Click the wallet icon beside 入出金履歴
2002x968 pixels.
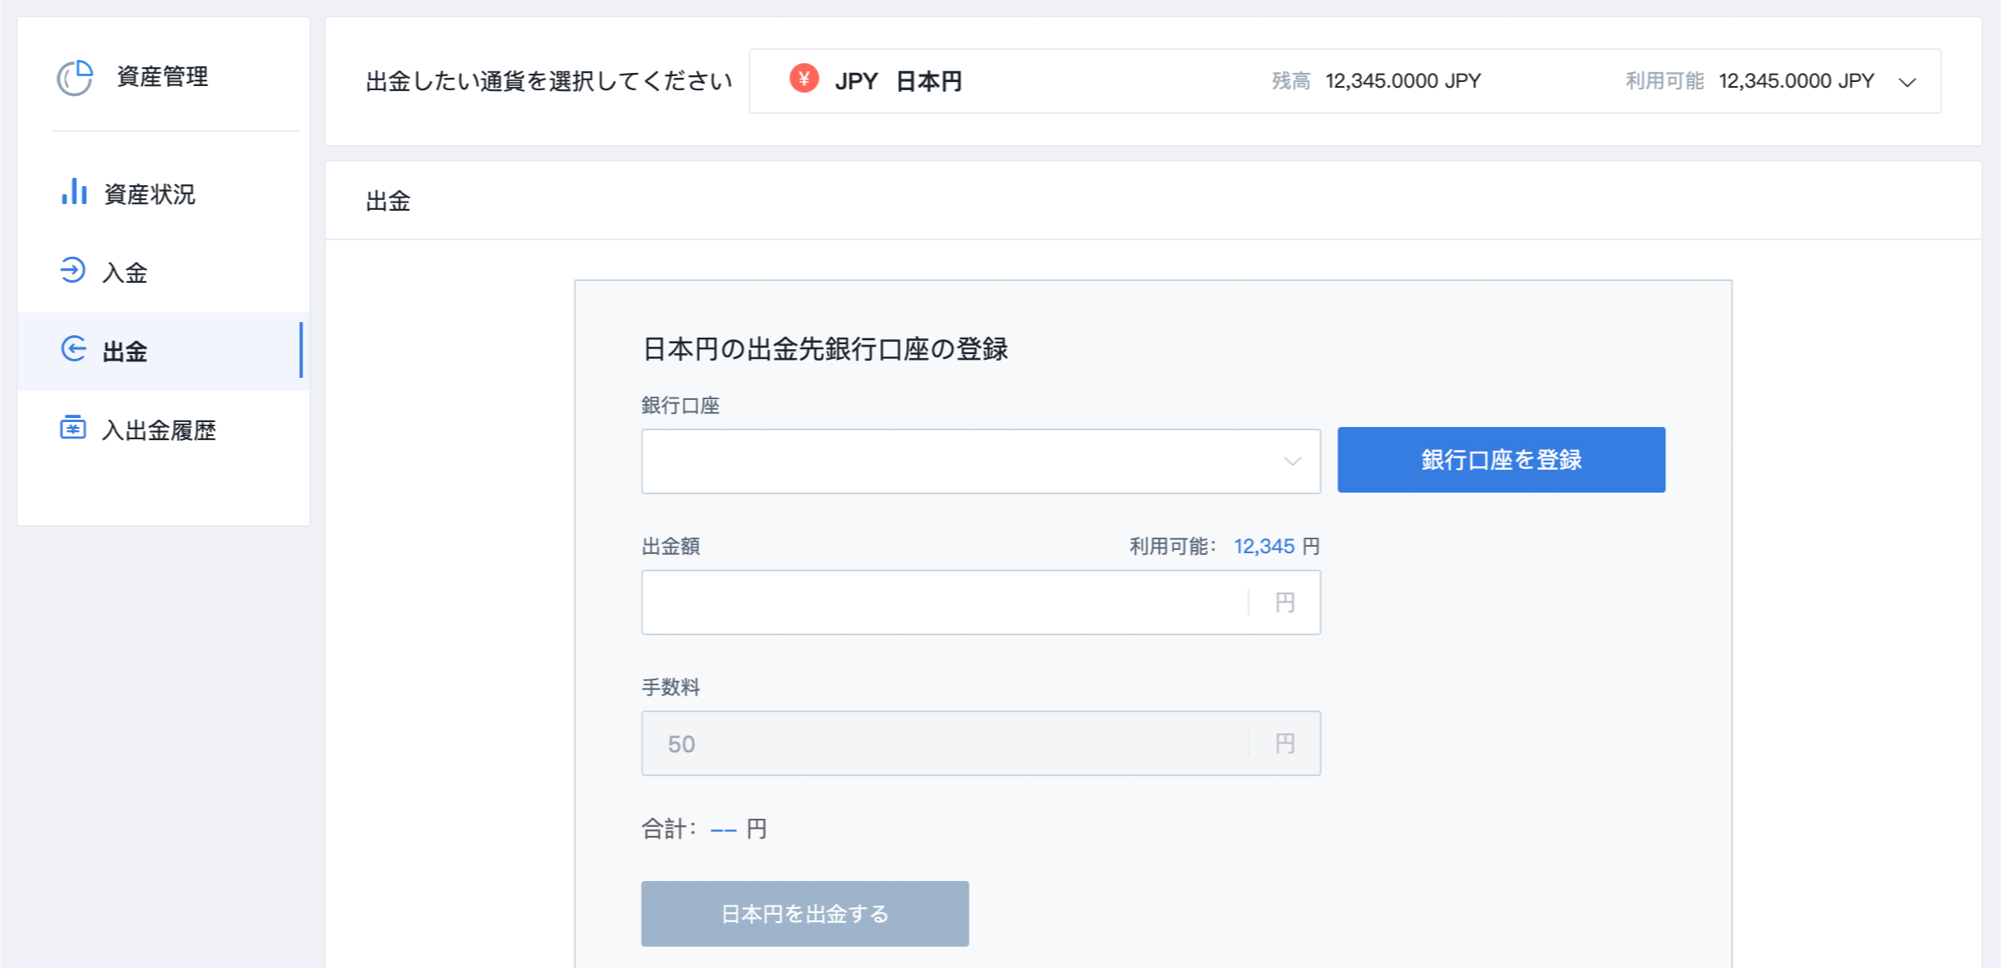[x=73, y=428]
